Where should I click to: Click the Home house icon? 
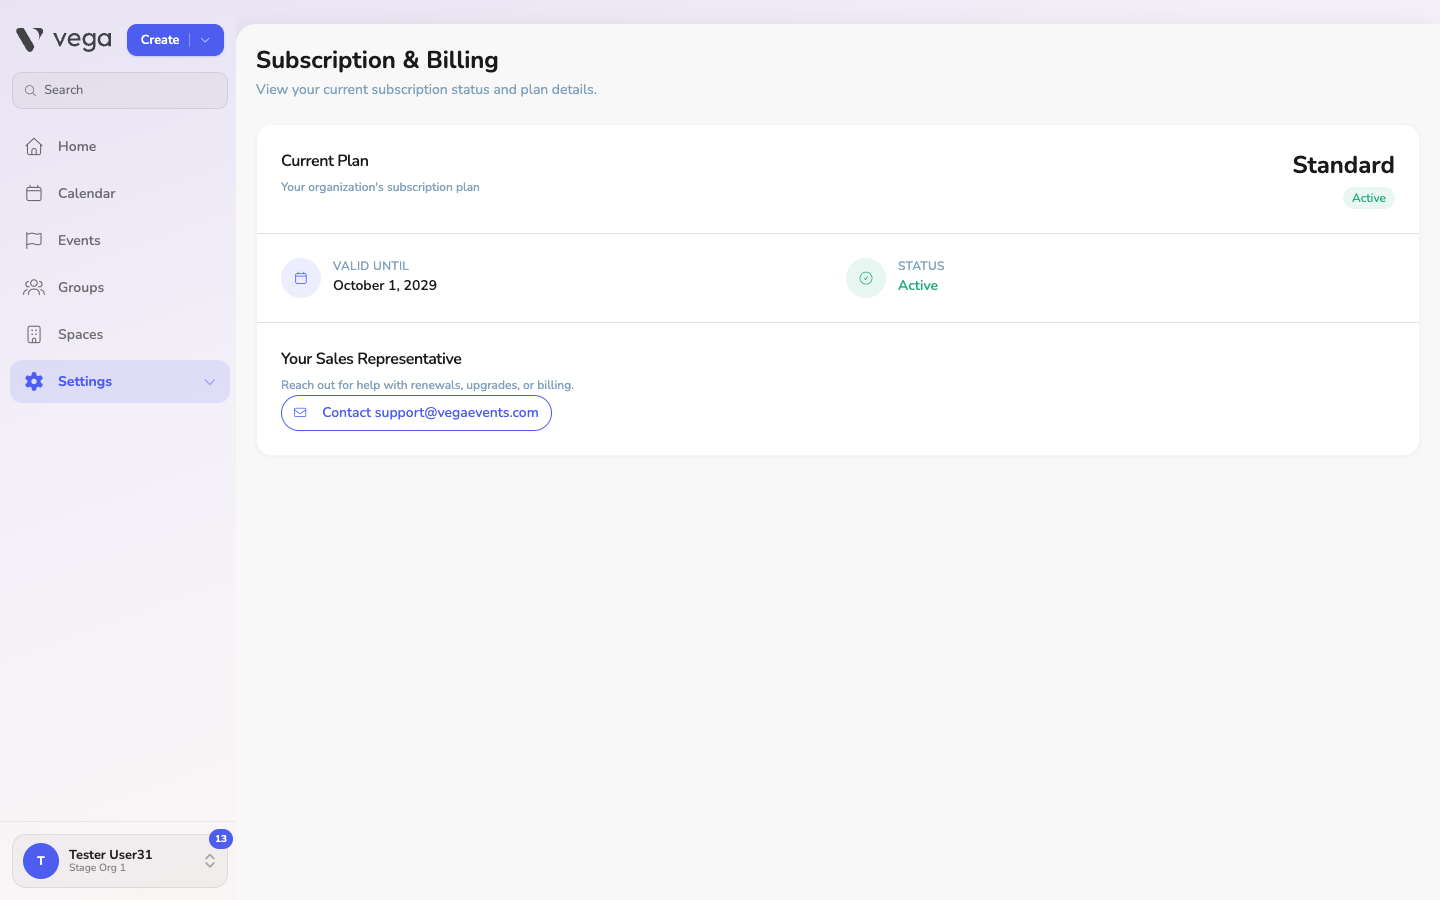coord(34,147)
